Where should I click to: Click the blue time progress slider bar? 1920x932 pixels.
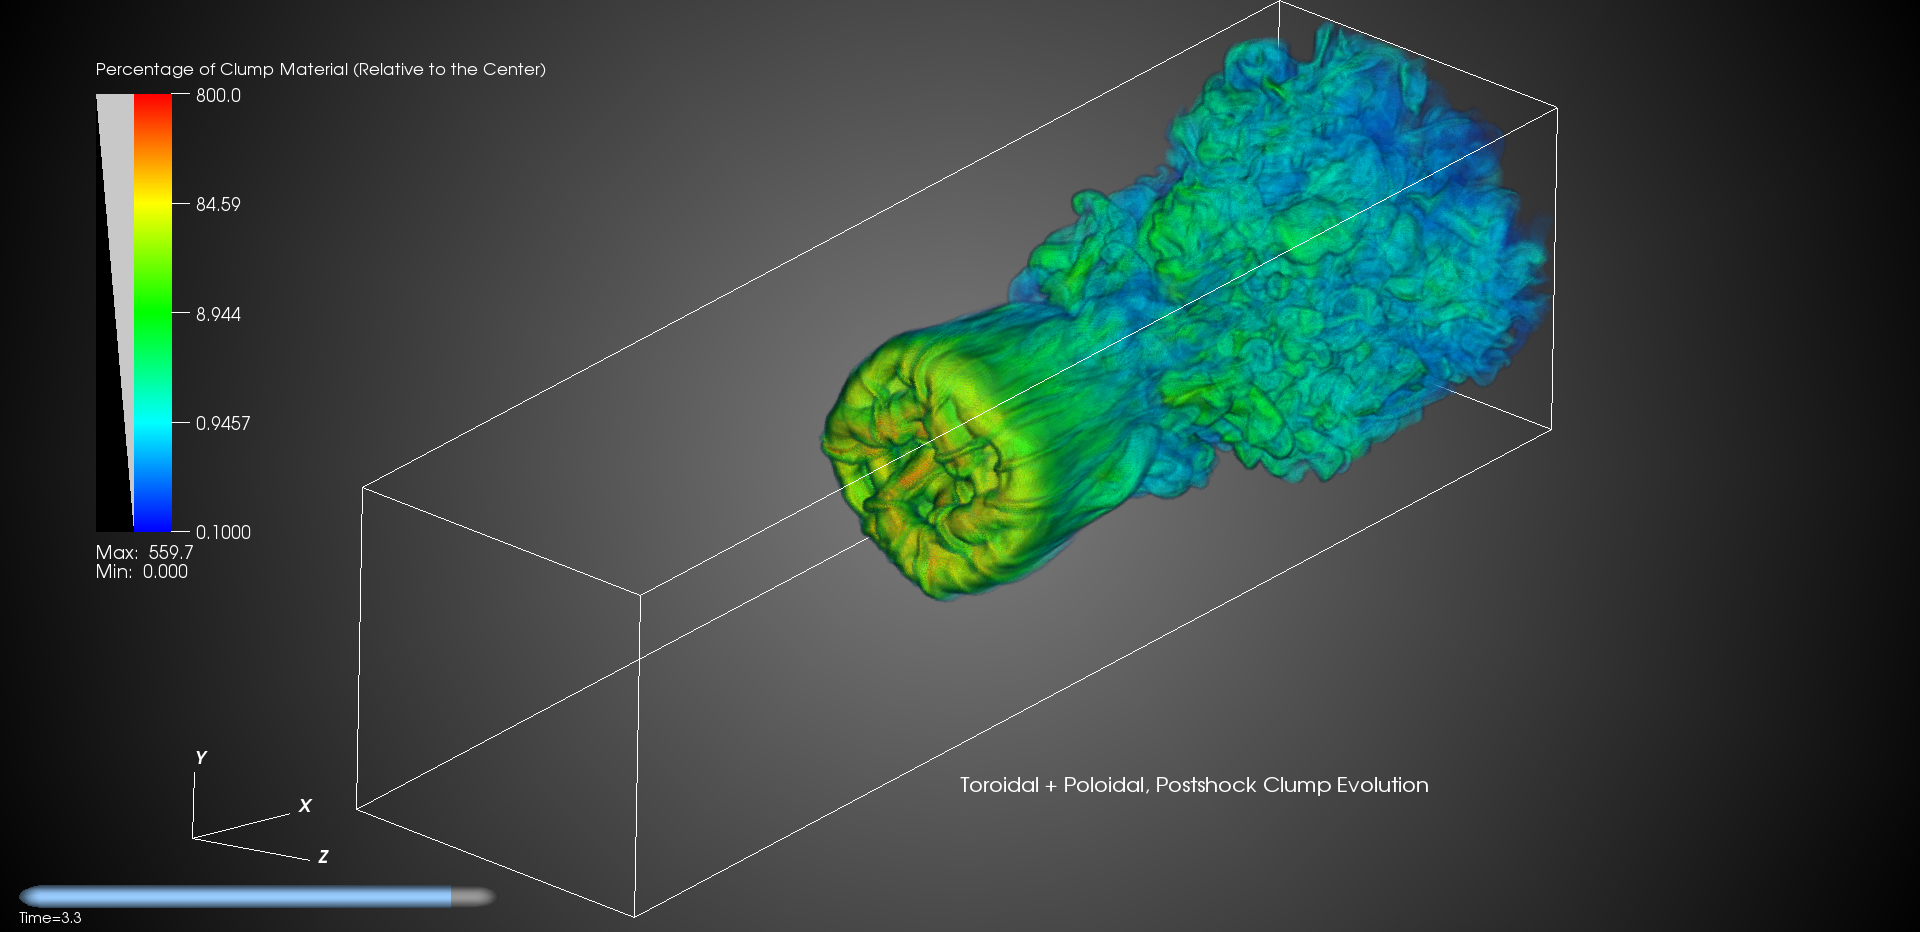coord(257,896)
